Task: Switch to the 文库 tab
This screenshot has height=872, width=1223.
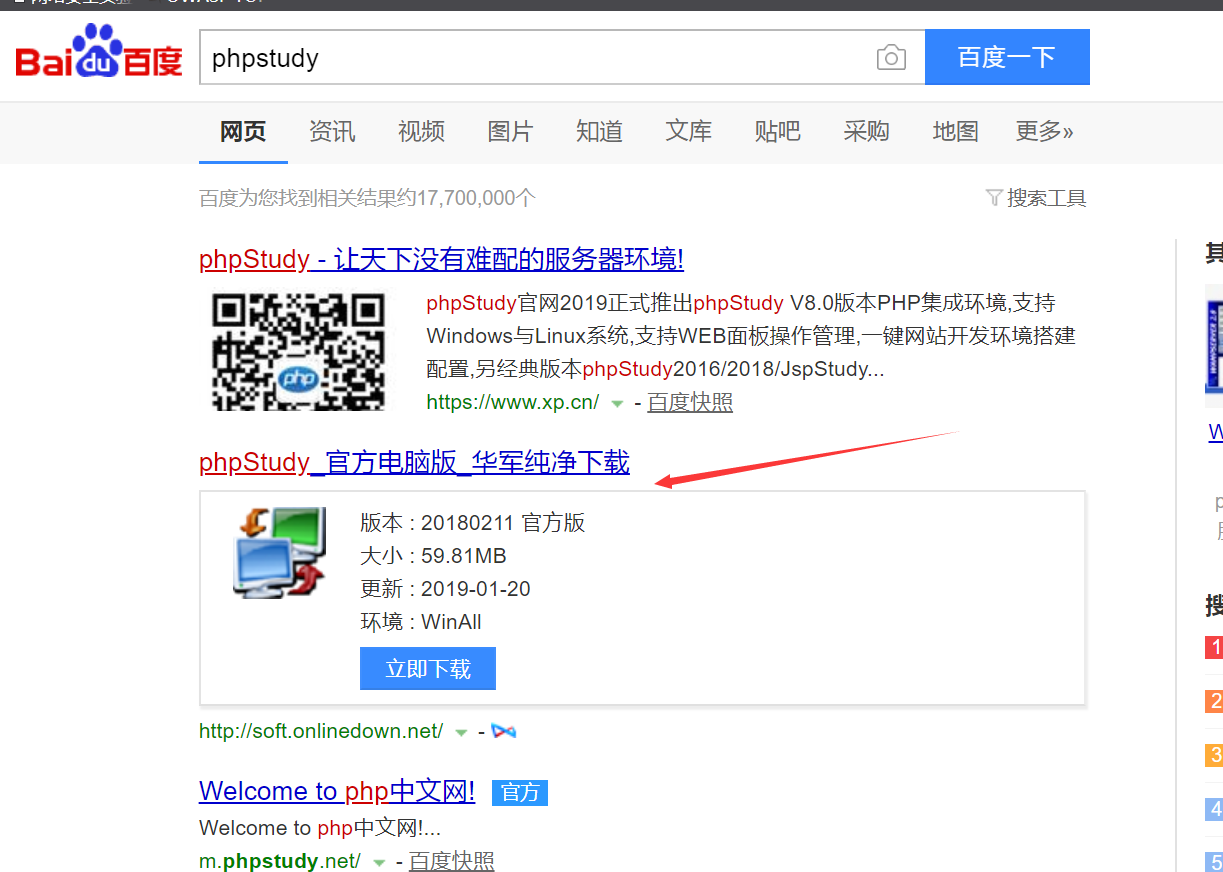Action: [x=688, y=131]
